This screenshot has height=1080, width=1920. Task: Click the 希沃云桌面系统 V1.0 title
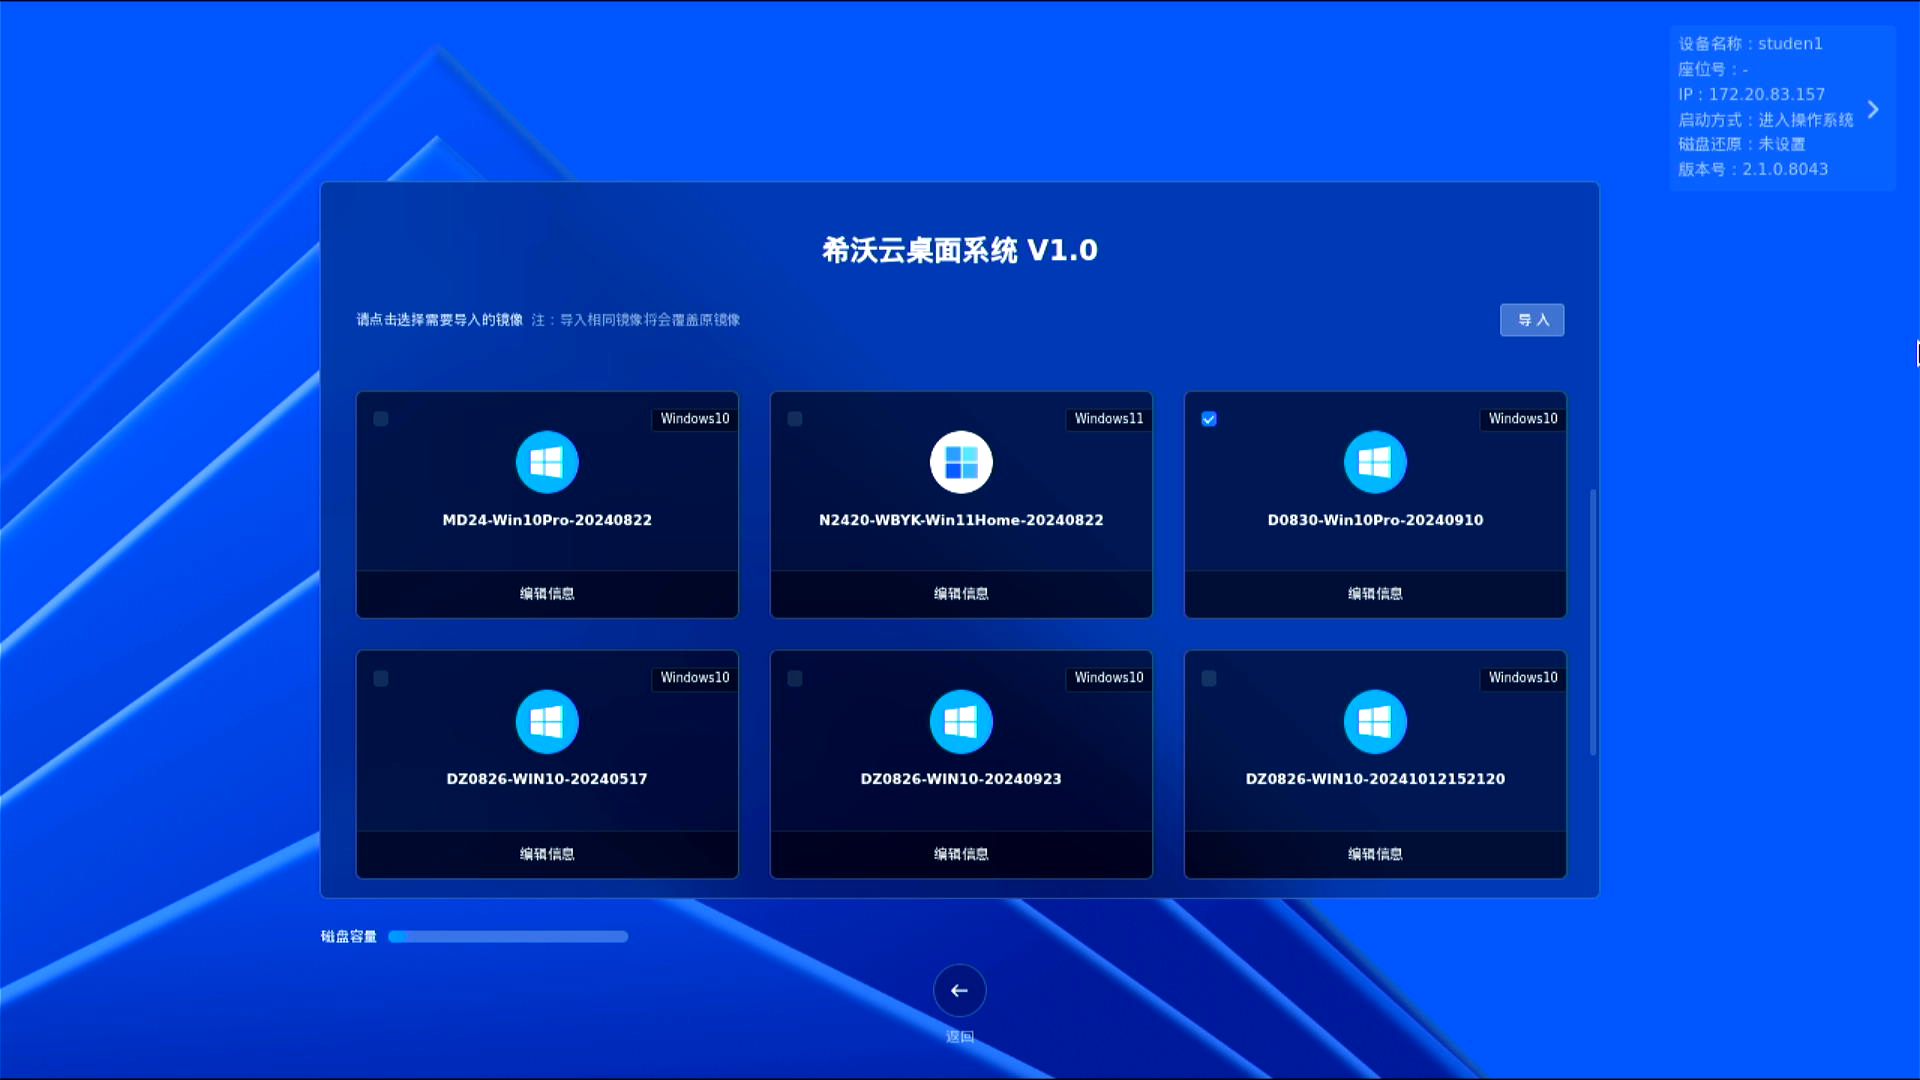click(x=960, y=250)
